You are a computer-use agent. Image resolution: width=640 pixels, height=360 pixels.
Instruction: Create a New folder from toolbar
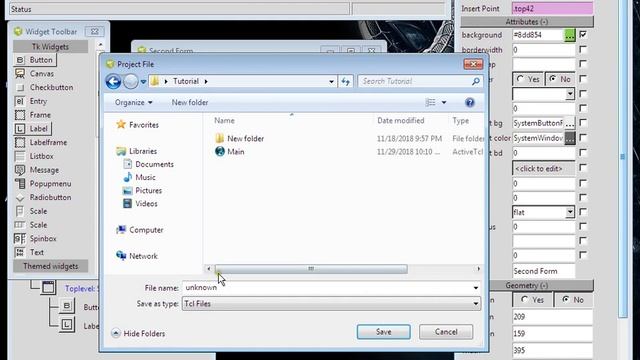click(190, 102)
